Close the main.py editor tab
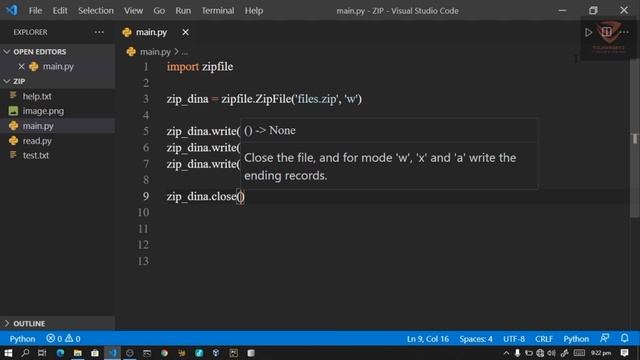Viewport: 640px width, 360px height. click(185, 32)
